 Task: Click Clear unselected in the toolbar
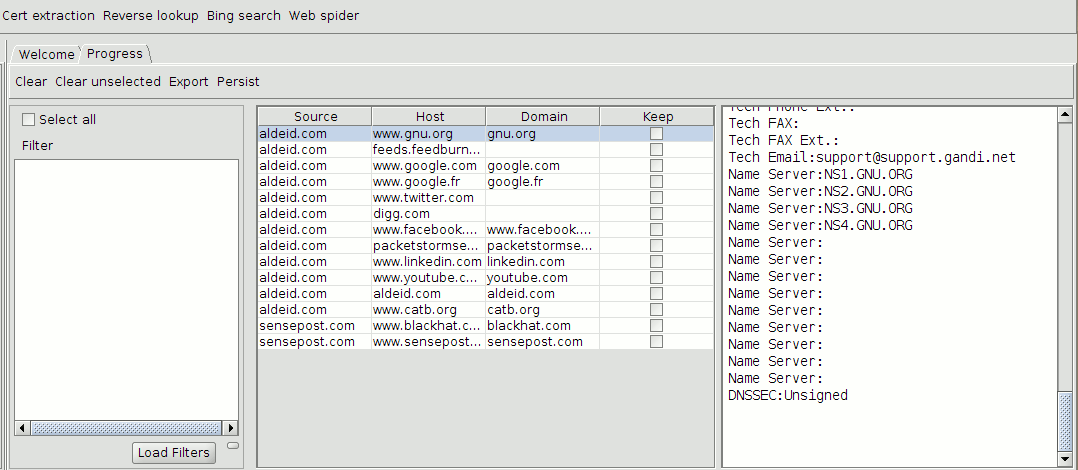(107, 82)
